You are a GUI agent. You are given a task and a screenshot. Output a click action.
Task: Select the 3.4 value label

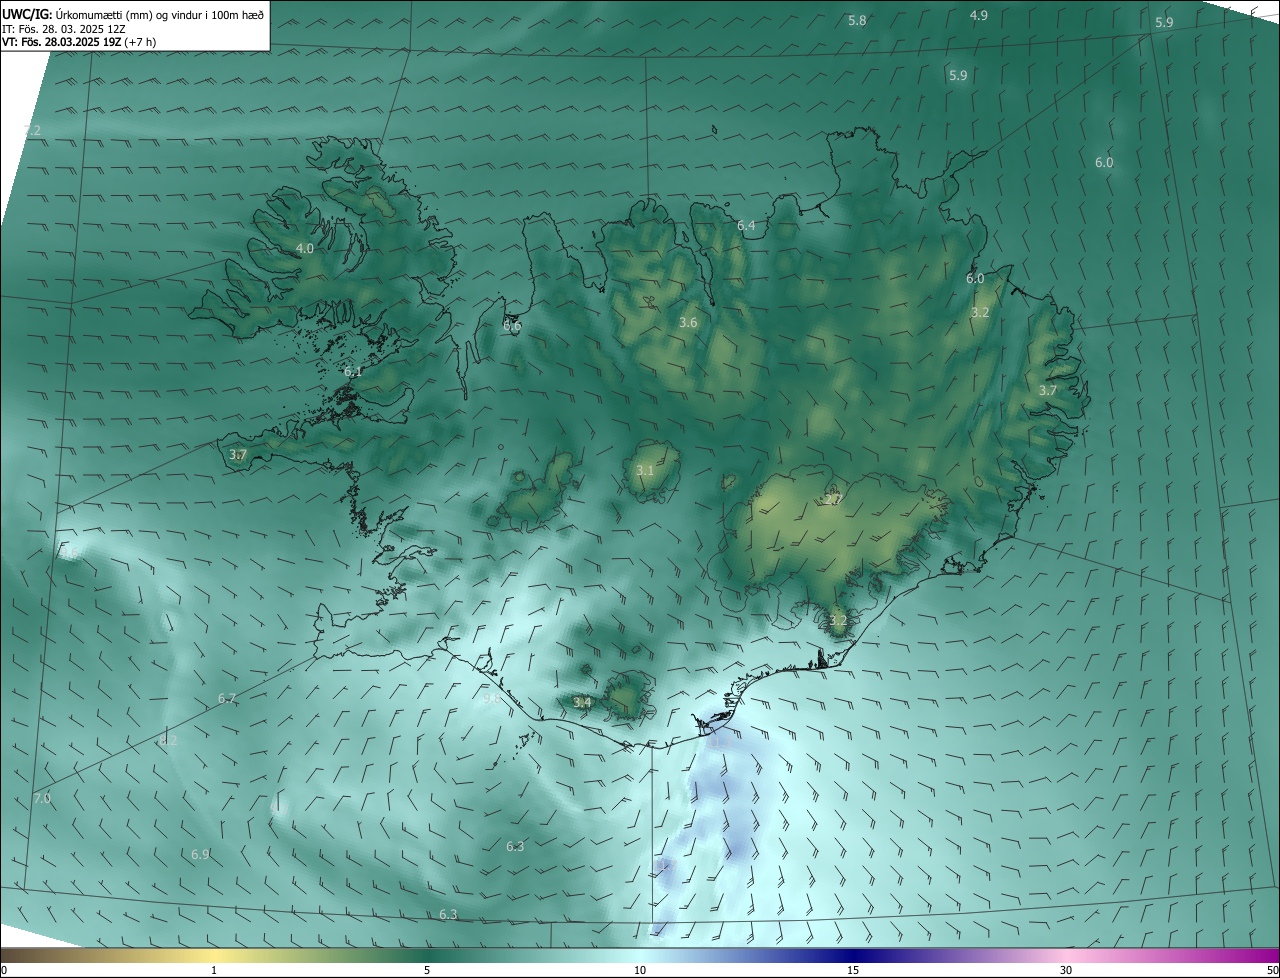click(x=582, y=703)
